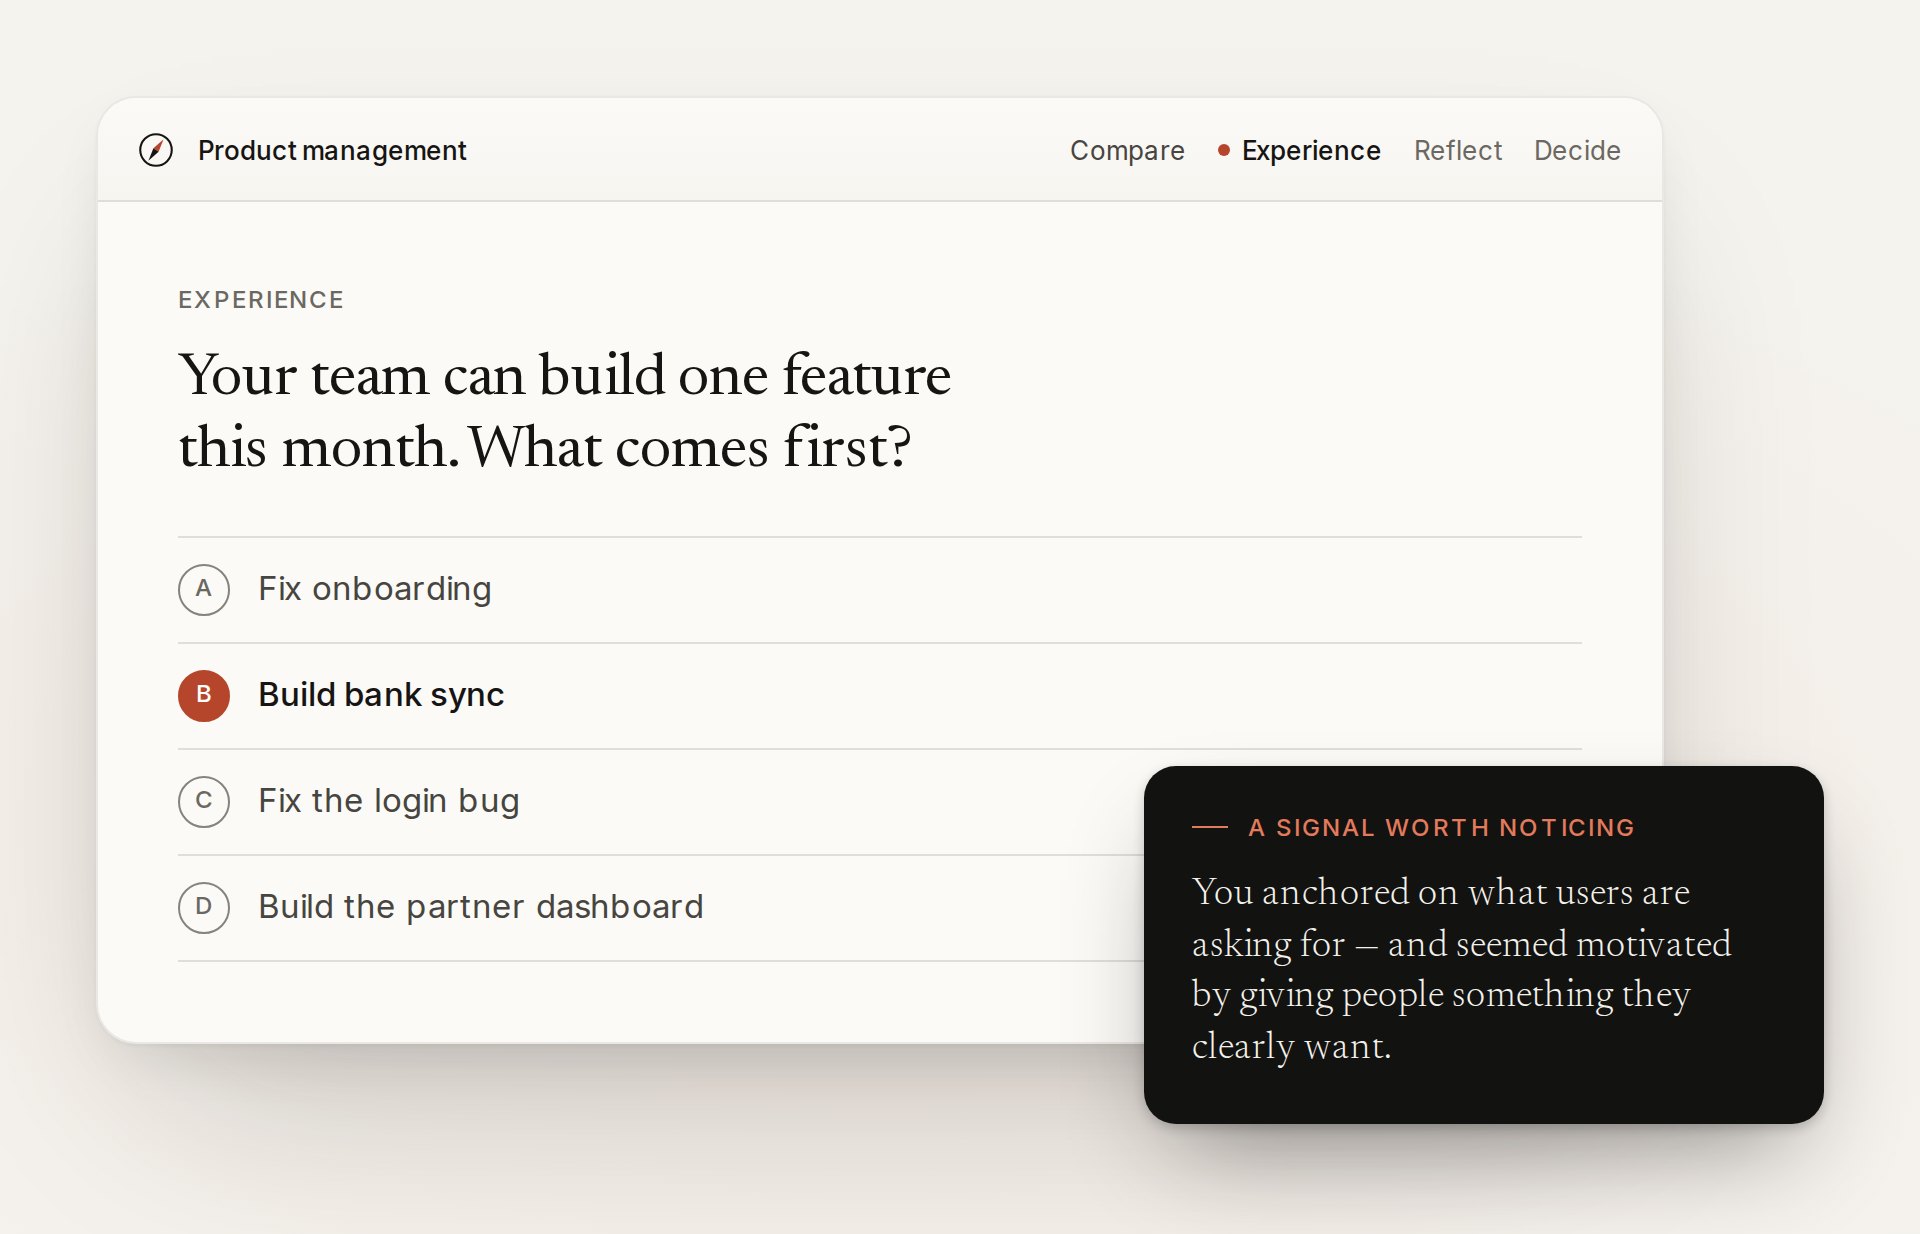This screenshot has width=1920, height=1234.
Task: Click the question heading text
Action: pos(565,410)
